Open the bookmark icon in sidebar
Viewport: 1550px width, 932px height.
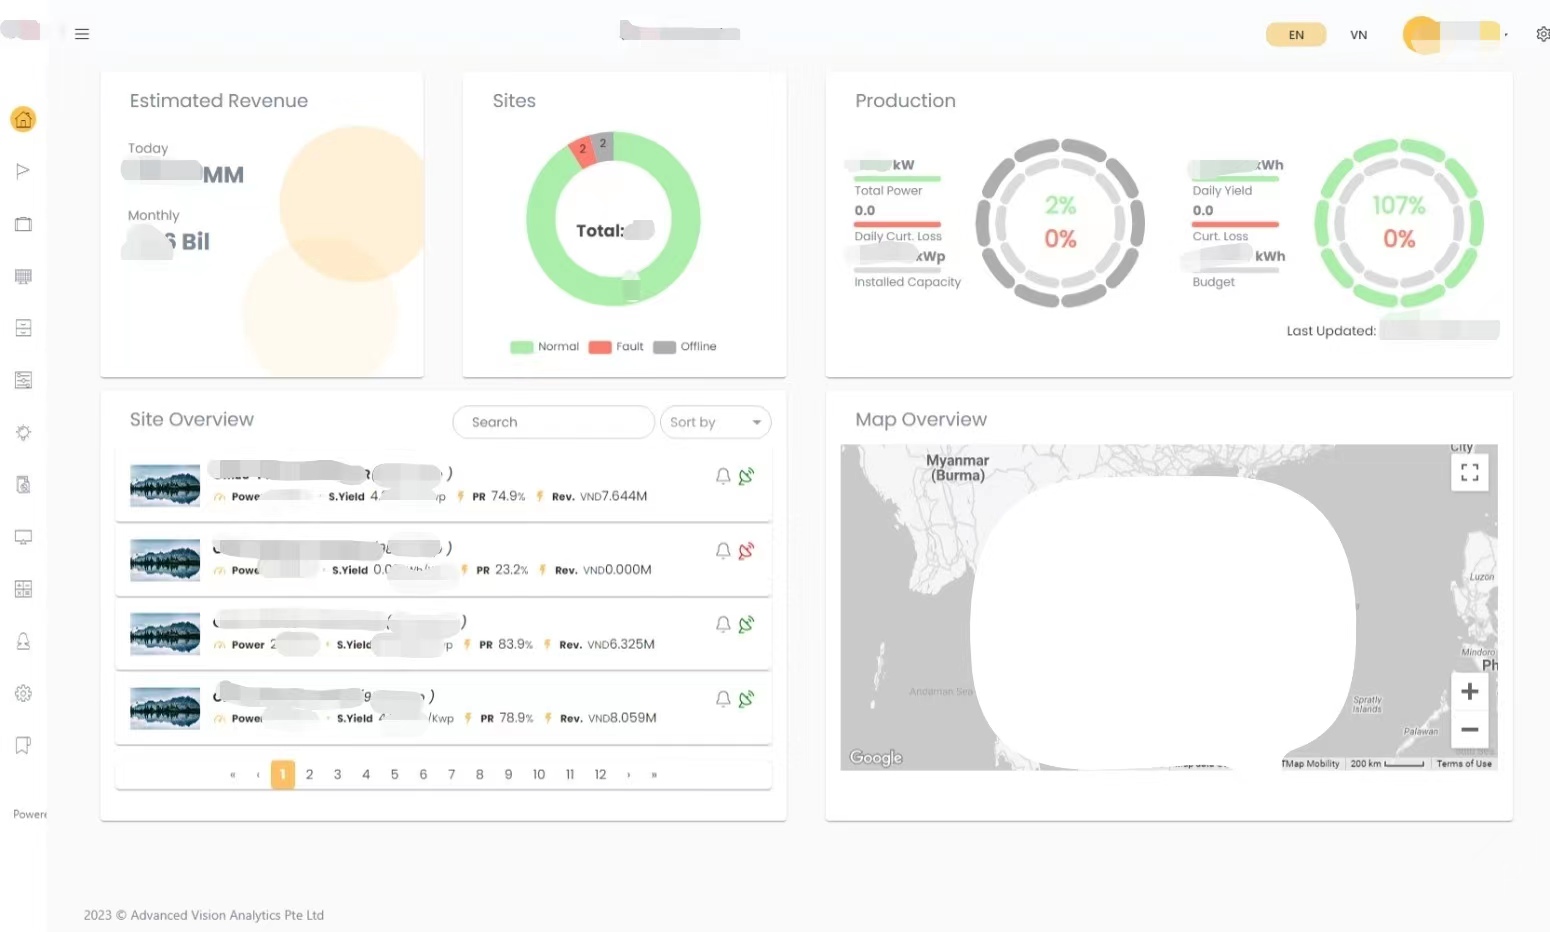23,745
